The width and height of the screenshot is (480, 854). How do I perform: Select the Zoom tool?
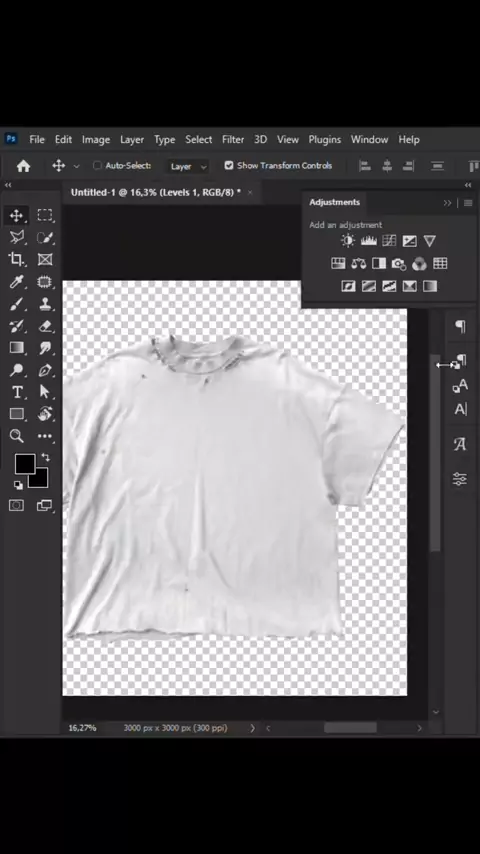[x=16, y=436]
